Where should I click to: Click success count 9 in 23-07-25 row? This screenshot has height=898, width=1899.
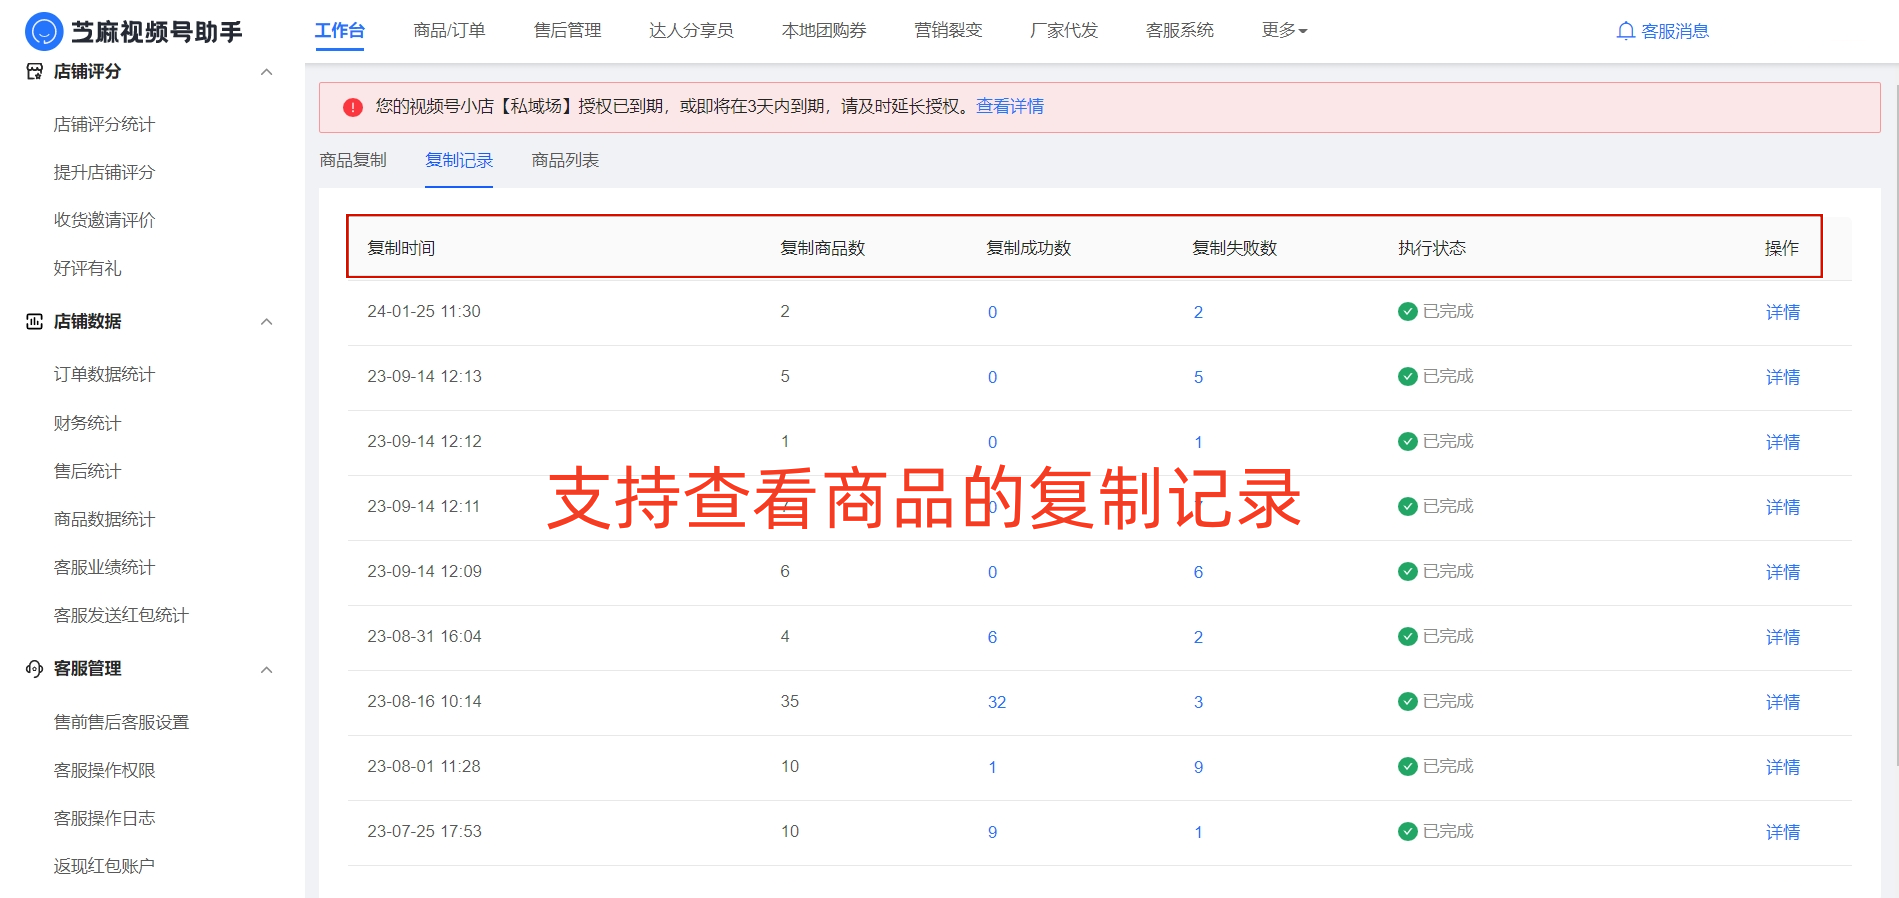point(992,832)
